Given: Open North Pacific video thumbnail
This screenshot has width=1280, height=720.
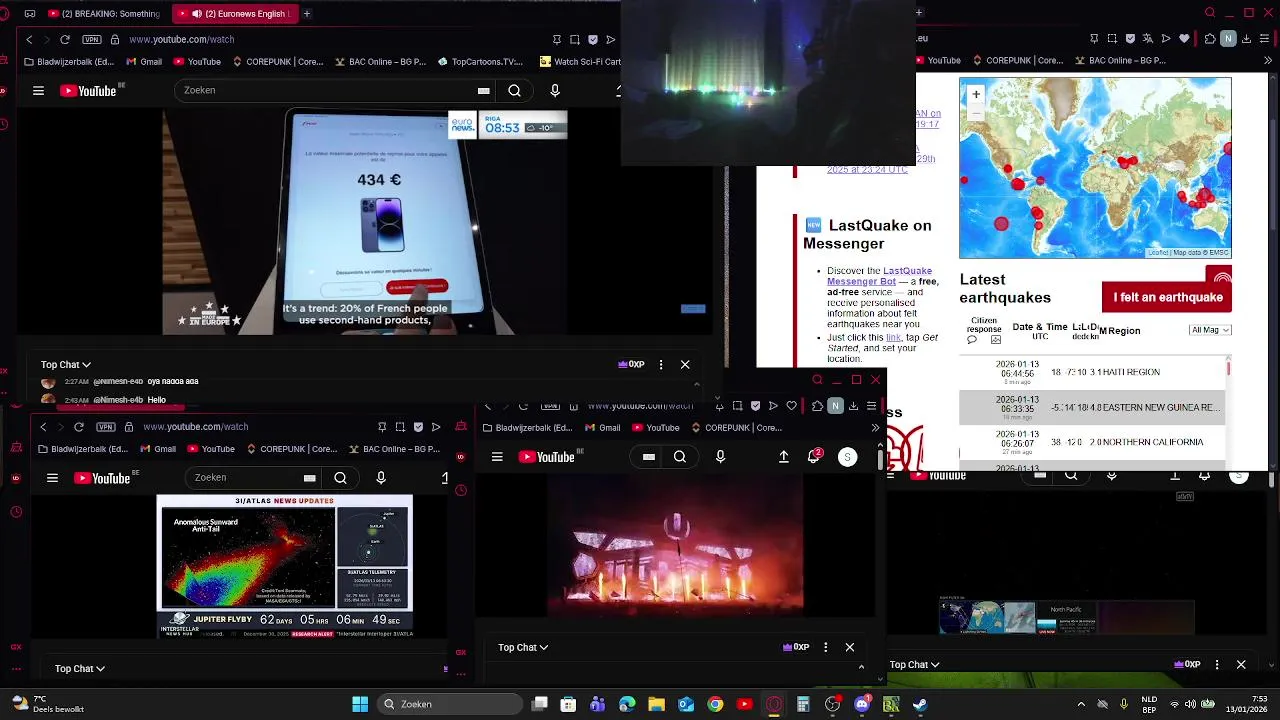Looking at the screenshot, I should click(1066, 618).
